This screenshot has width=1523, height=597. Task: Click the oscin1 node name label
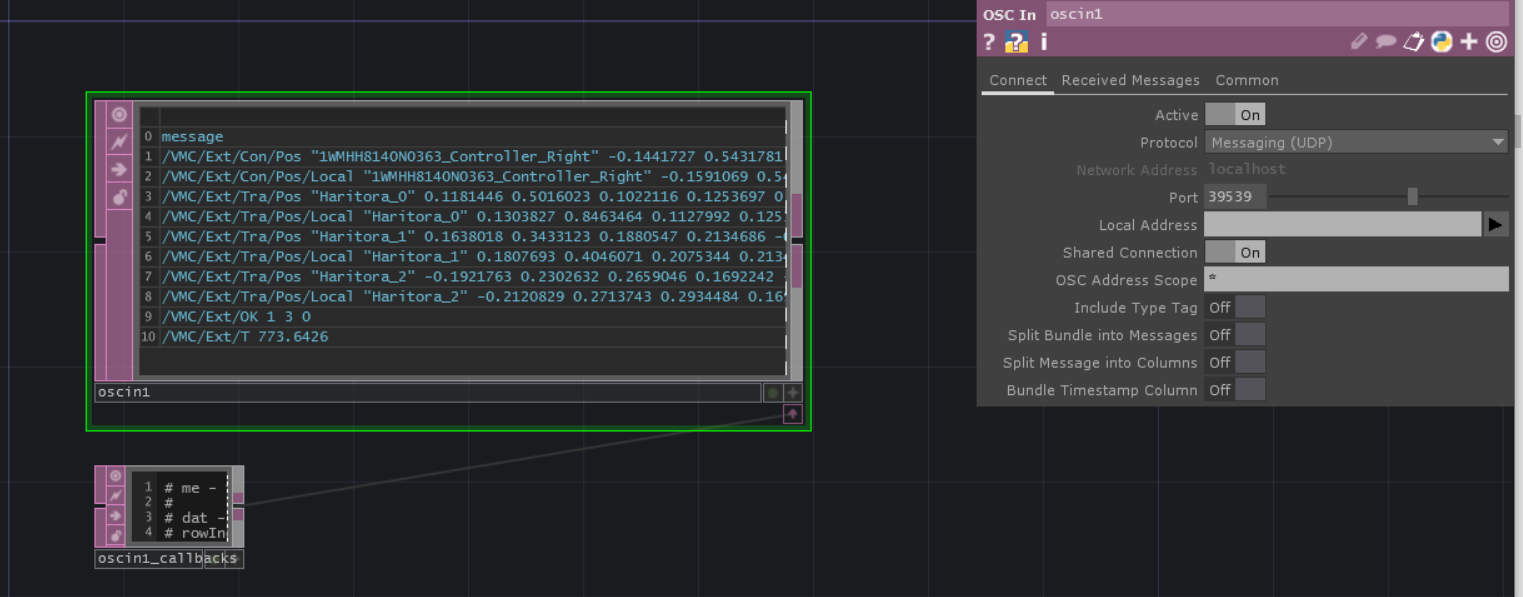[x=428, y=393]
